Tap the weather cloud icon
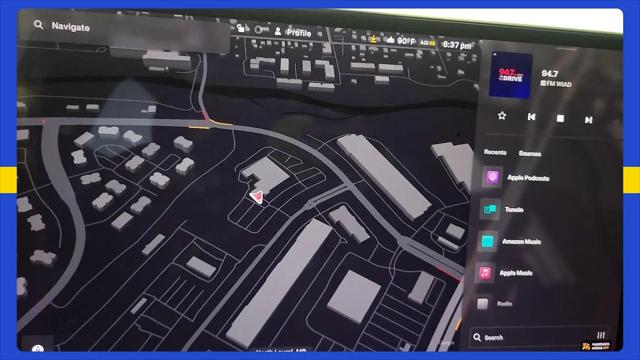The width and height of the screenshot is (640, 360). 391,40
